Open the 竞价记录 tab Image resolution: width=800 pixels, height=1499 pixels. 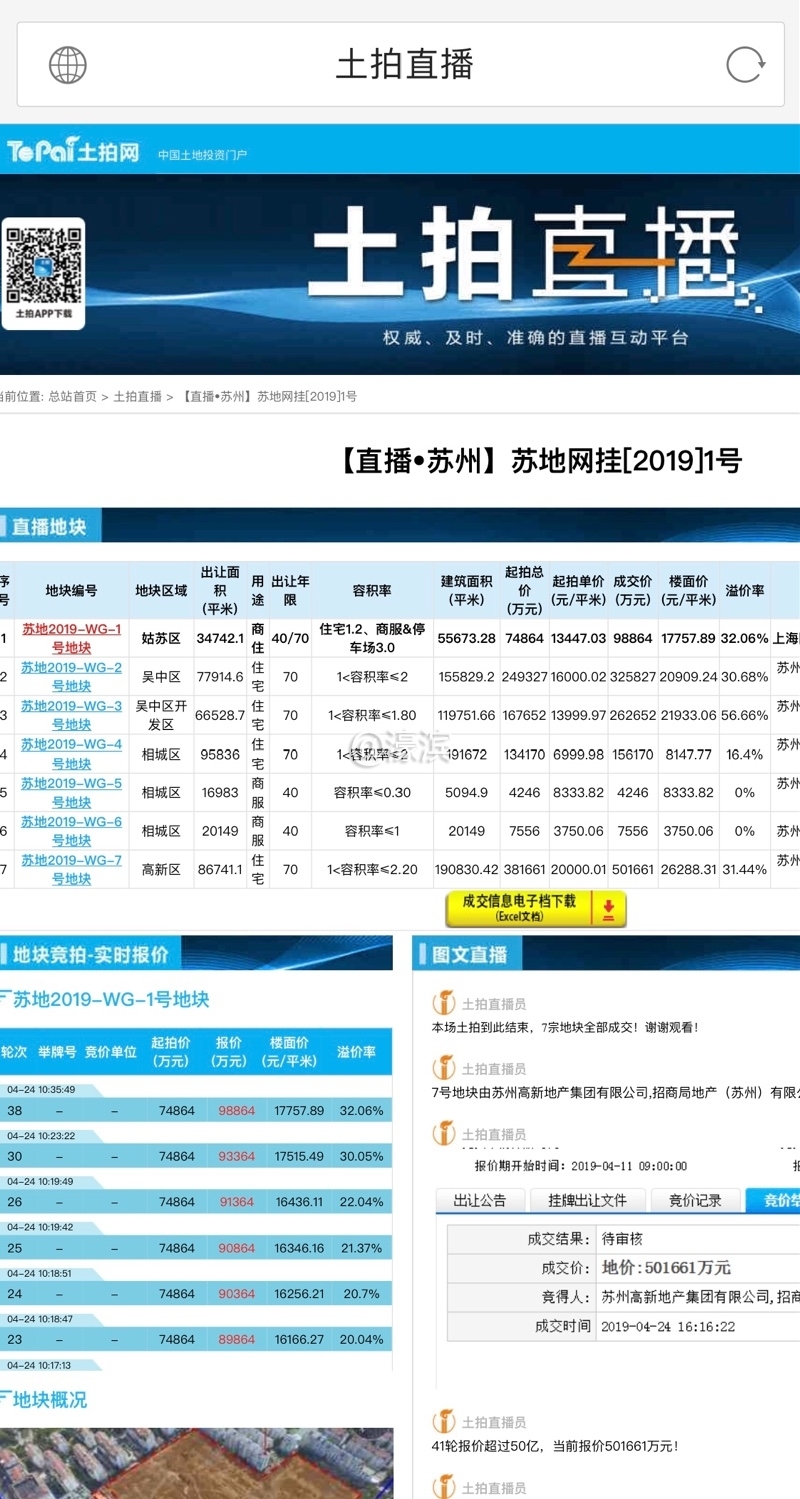coord(695,1200)
